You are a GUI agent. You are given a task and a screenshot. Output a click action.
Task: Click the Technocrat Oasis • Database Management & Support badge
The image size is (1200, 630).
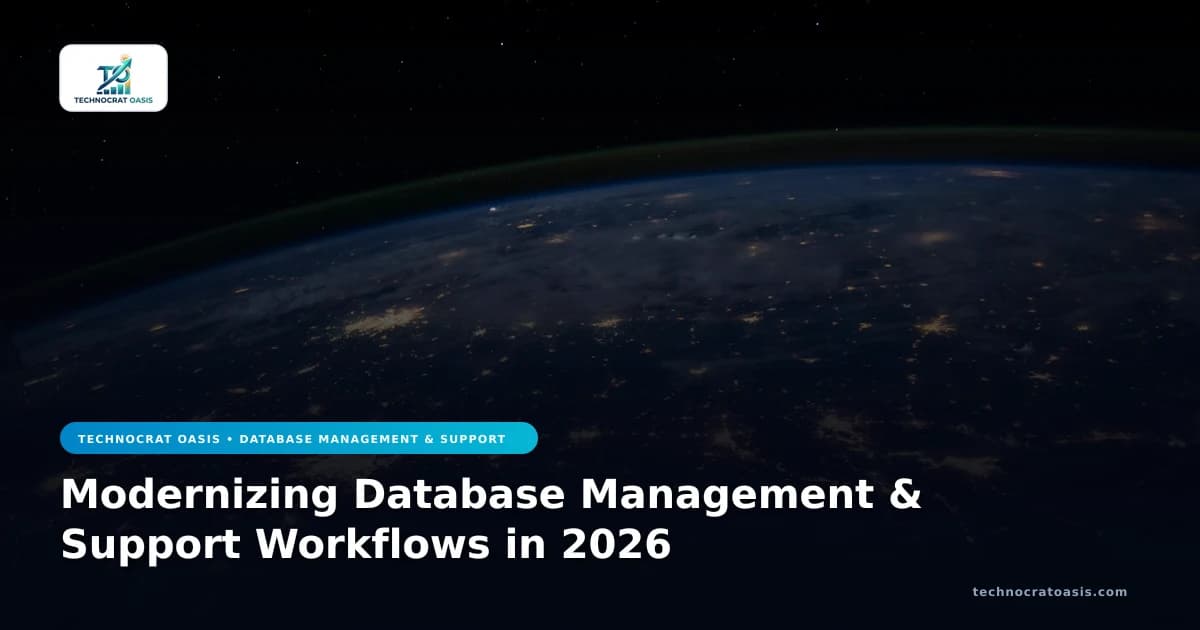[x=299, y=438]
